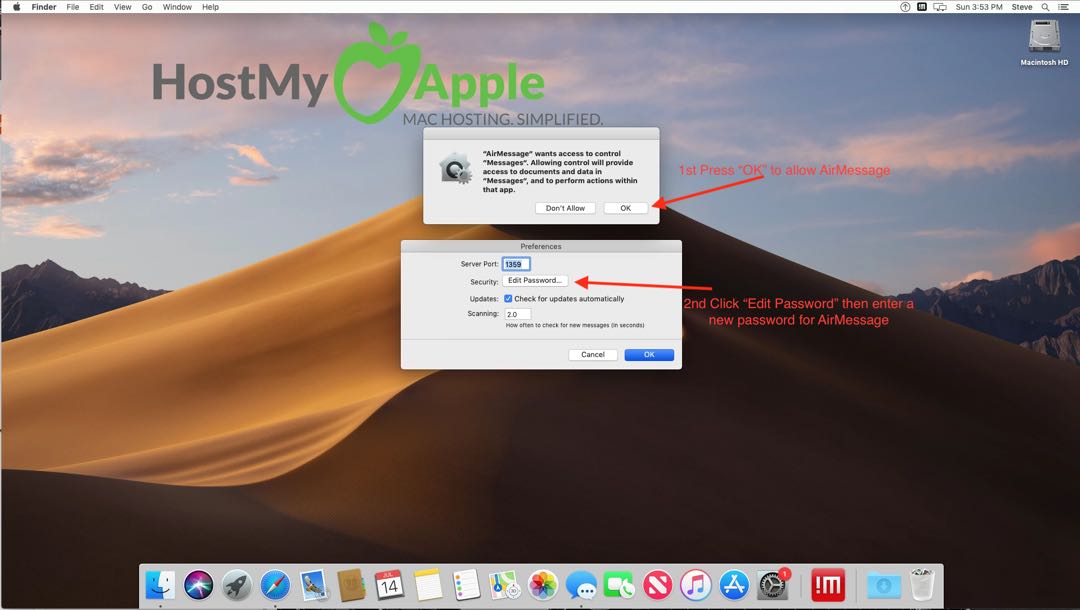The image size is (1080, 610).
Task: Open the Edit menu
Action: (x=96, y=7)
